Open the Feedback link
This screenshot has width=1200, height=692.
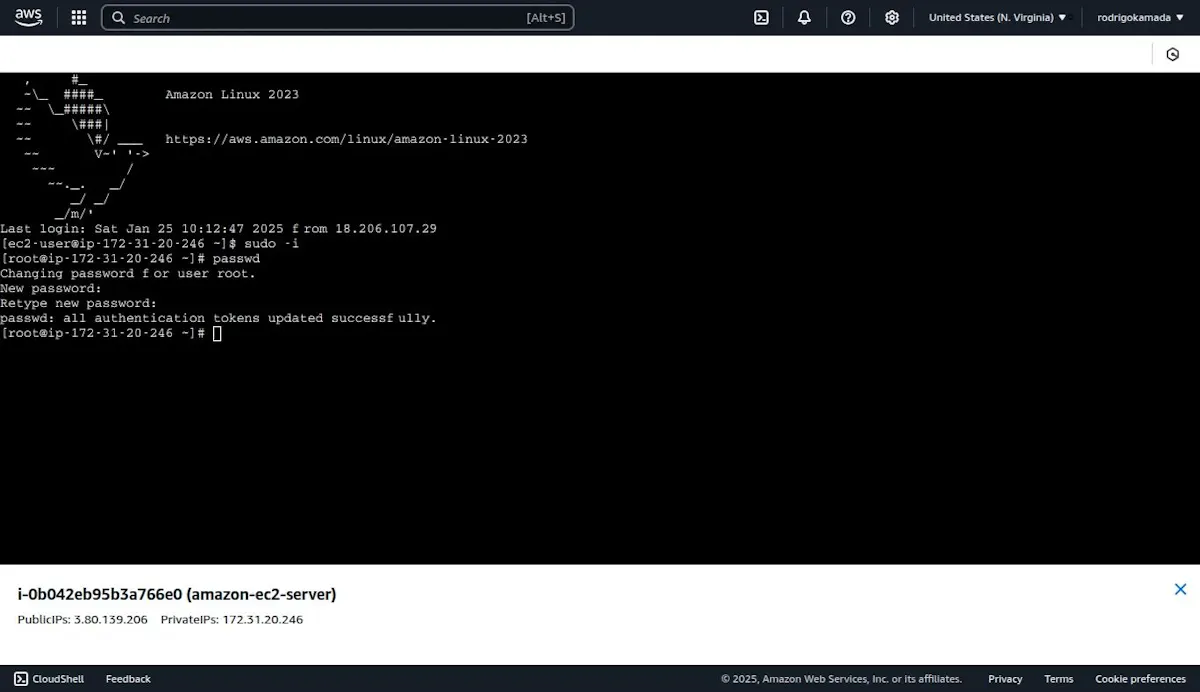128,679
